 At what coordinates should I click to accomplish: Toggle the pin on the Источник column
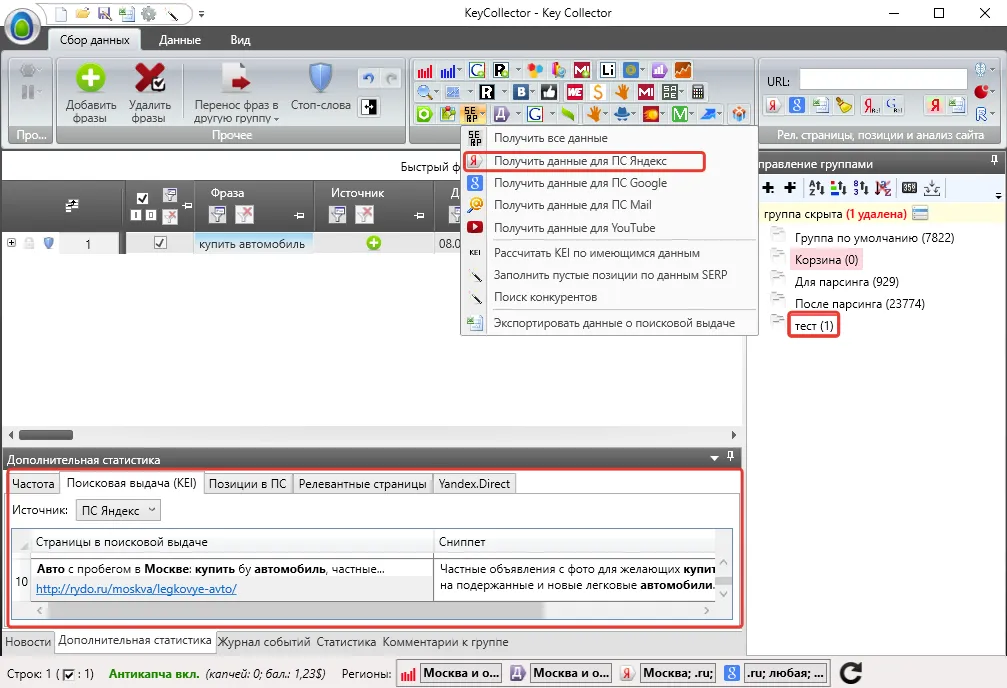click(419, 216)
